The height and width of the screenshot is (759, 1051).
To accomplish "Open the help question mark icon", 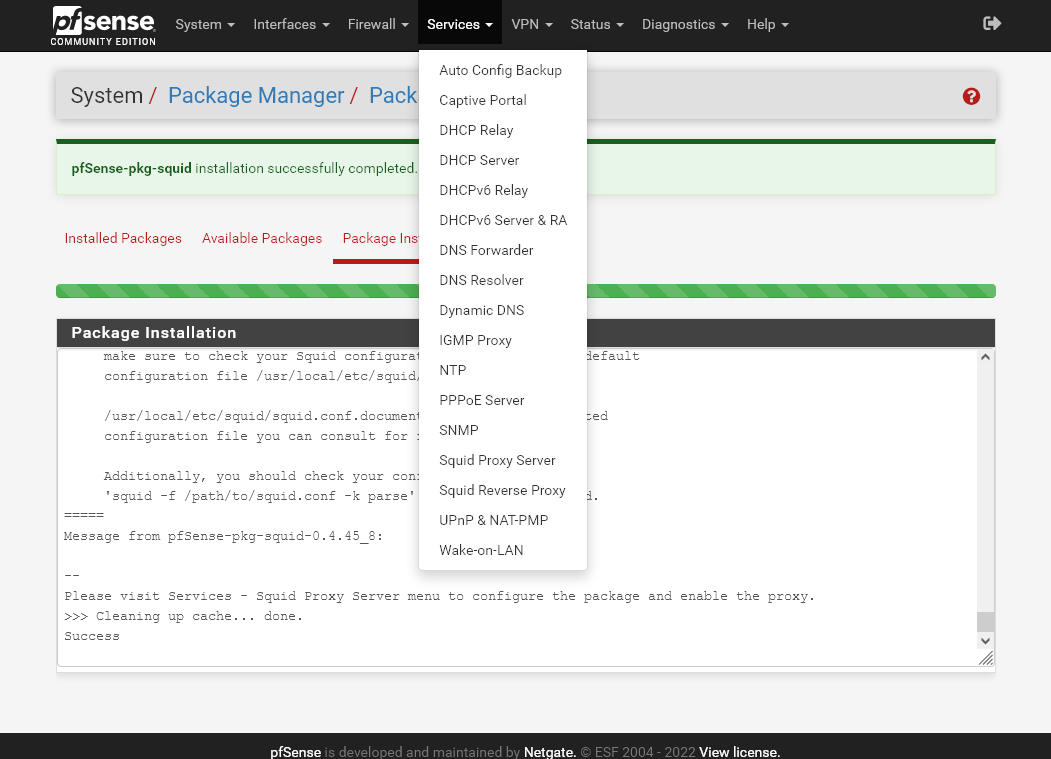I will [971, 96].
